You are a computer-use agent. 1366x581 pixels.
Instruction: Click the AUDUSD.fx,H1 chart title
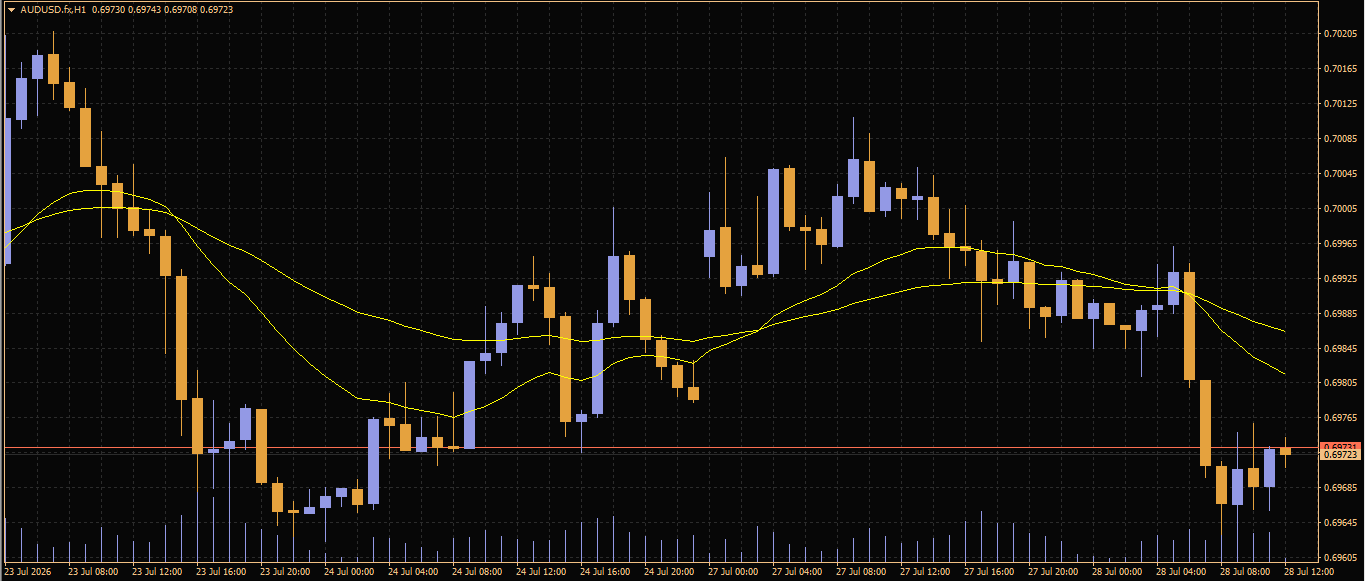click(52, 9)
